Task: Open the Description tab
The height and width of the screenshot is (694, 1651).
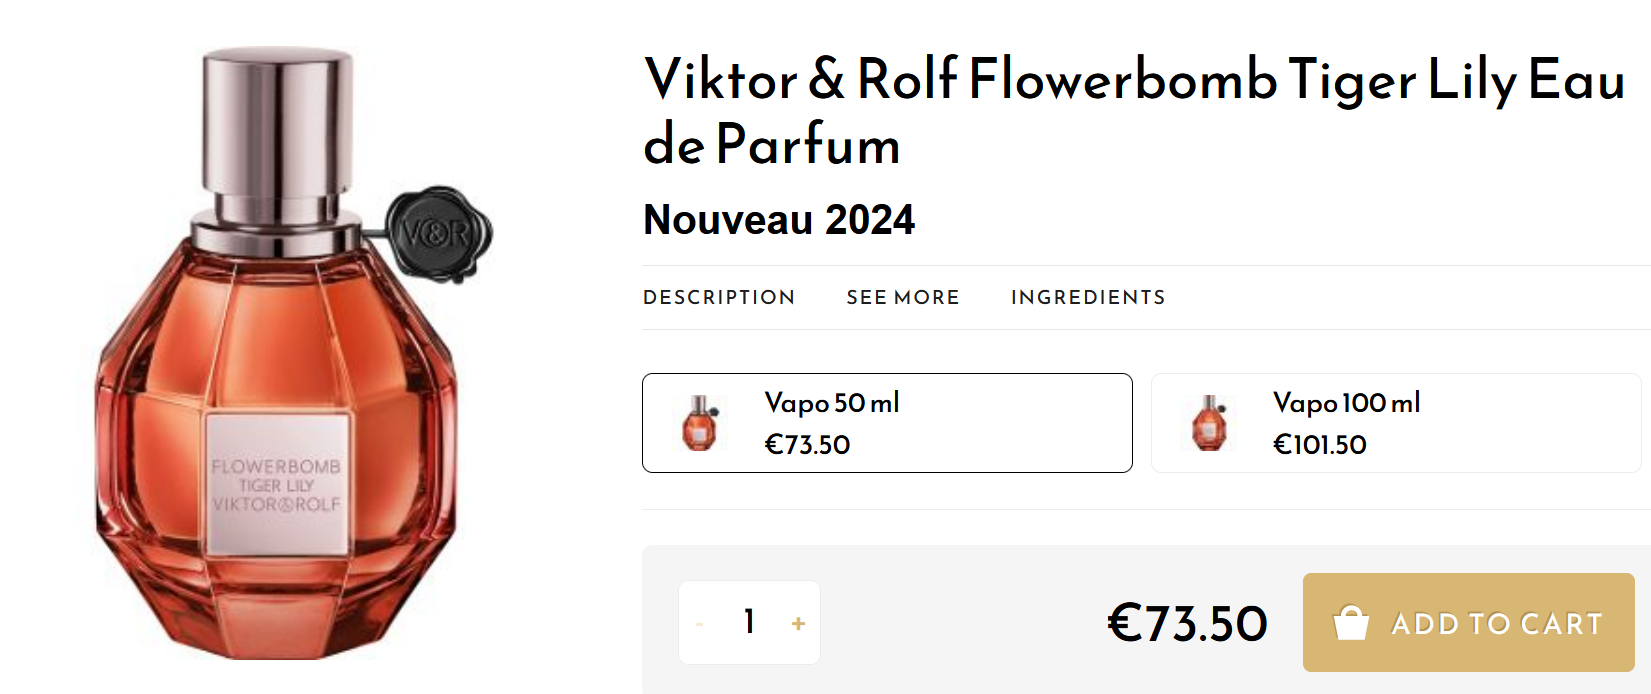Action: click(x=719, y=297)
